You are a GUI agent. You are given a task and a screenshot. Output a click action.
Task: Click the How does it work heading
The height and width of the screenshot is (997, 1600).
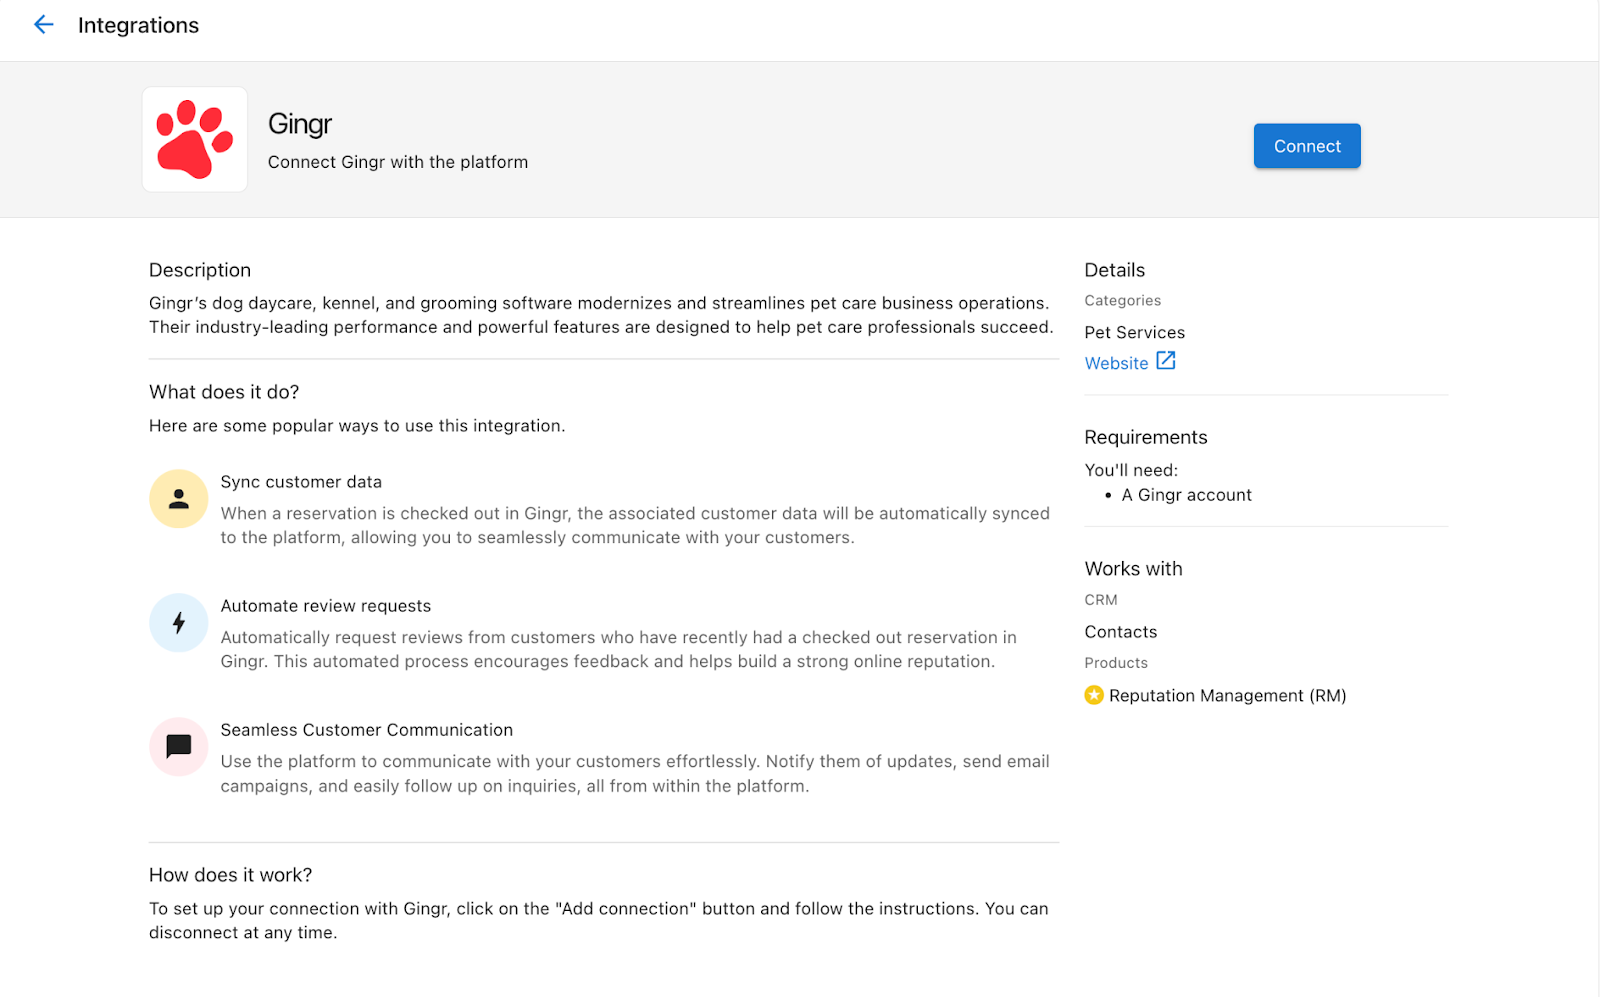[x=230, y=874]
